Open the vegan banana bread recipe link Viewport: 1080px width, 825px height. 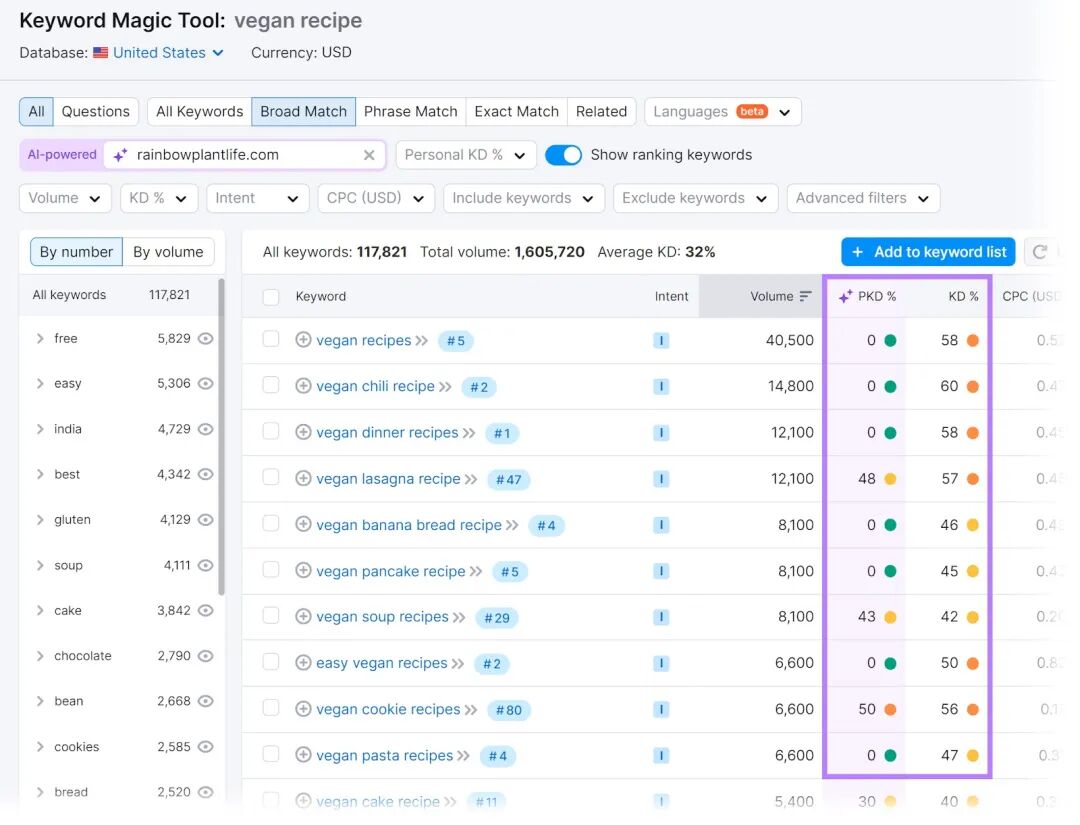pos(408,525)
